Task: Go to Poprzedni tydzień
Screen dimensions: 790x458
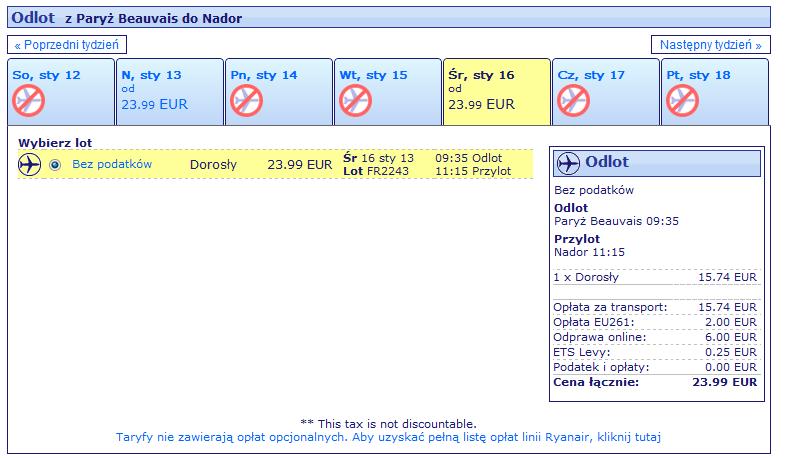Action: [67, 44]
